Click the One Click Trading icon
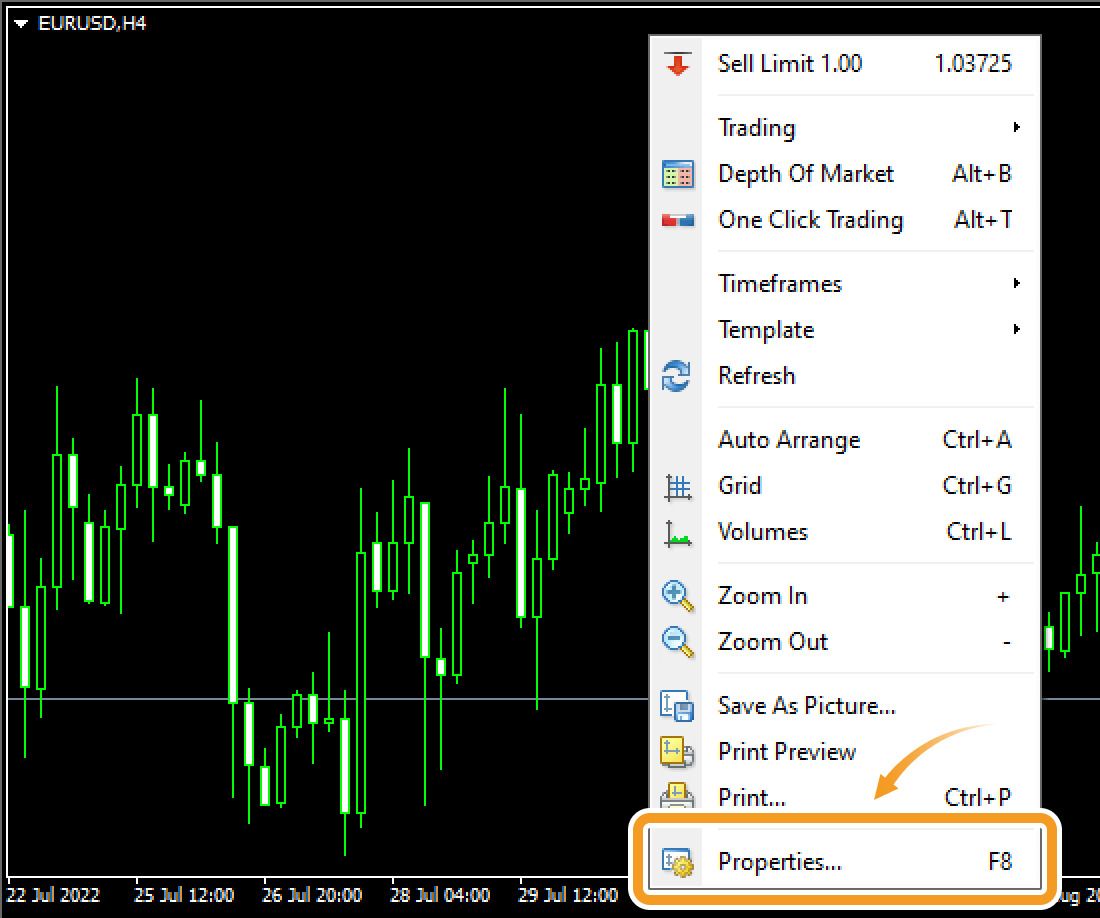 678,219
